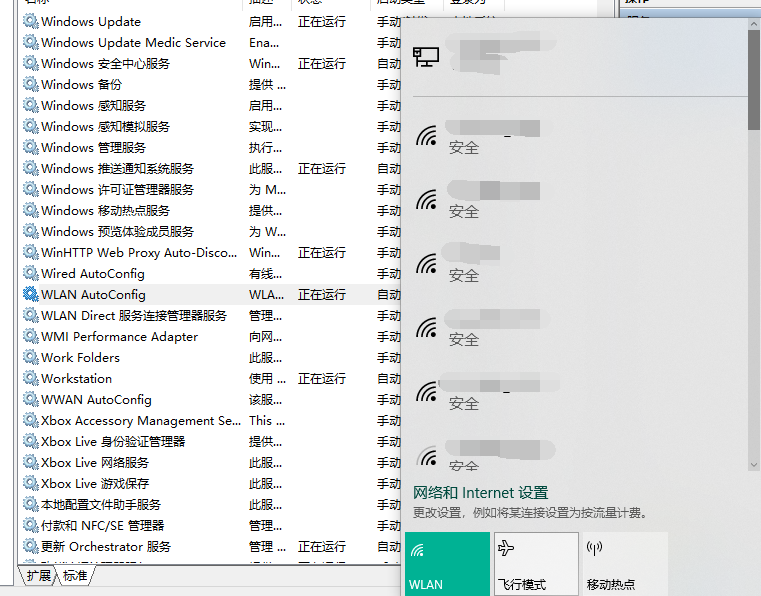
Task: Click gear icon of Windows 许可证管理器服务
Action: [31, 189]
